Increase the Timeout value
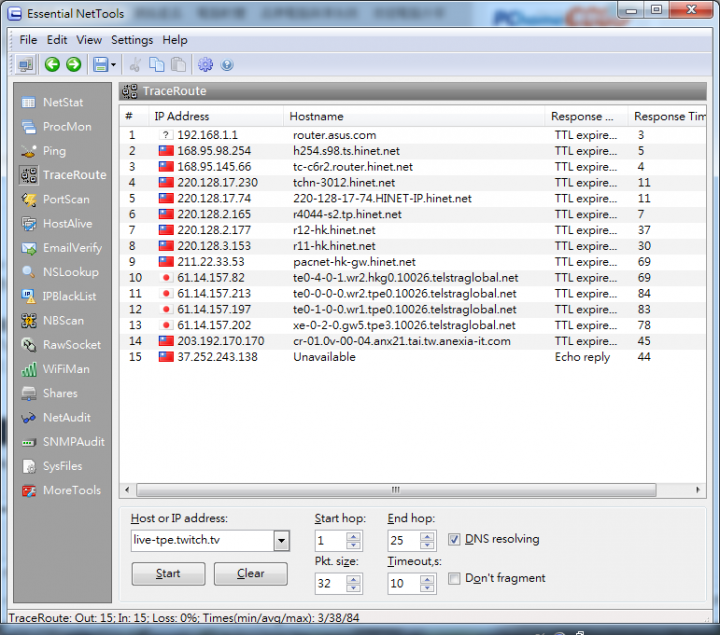The width and height of the screenshot is (720, 635). (x=427, y=579)
